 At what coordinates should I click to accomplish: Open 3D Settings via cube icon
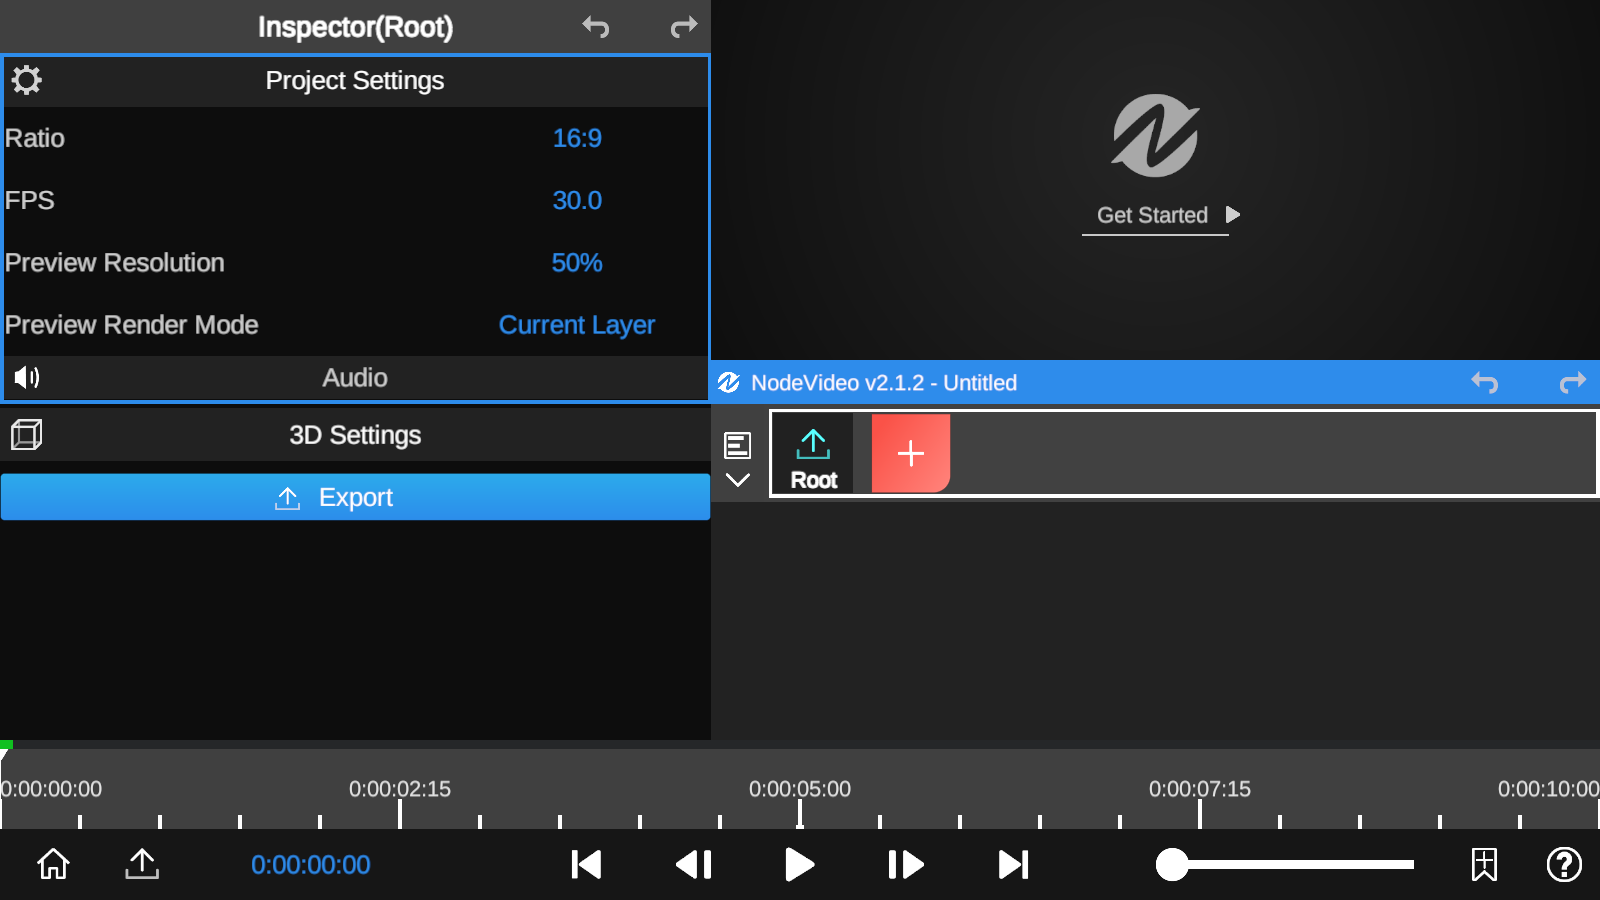25,434
